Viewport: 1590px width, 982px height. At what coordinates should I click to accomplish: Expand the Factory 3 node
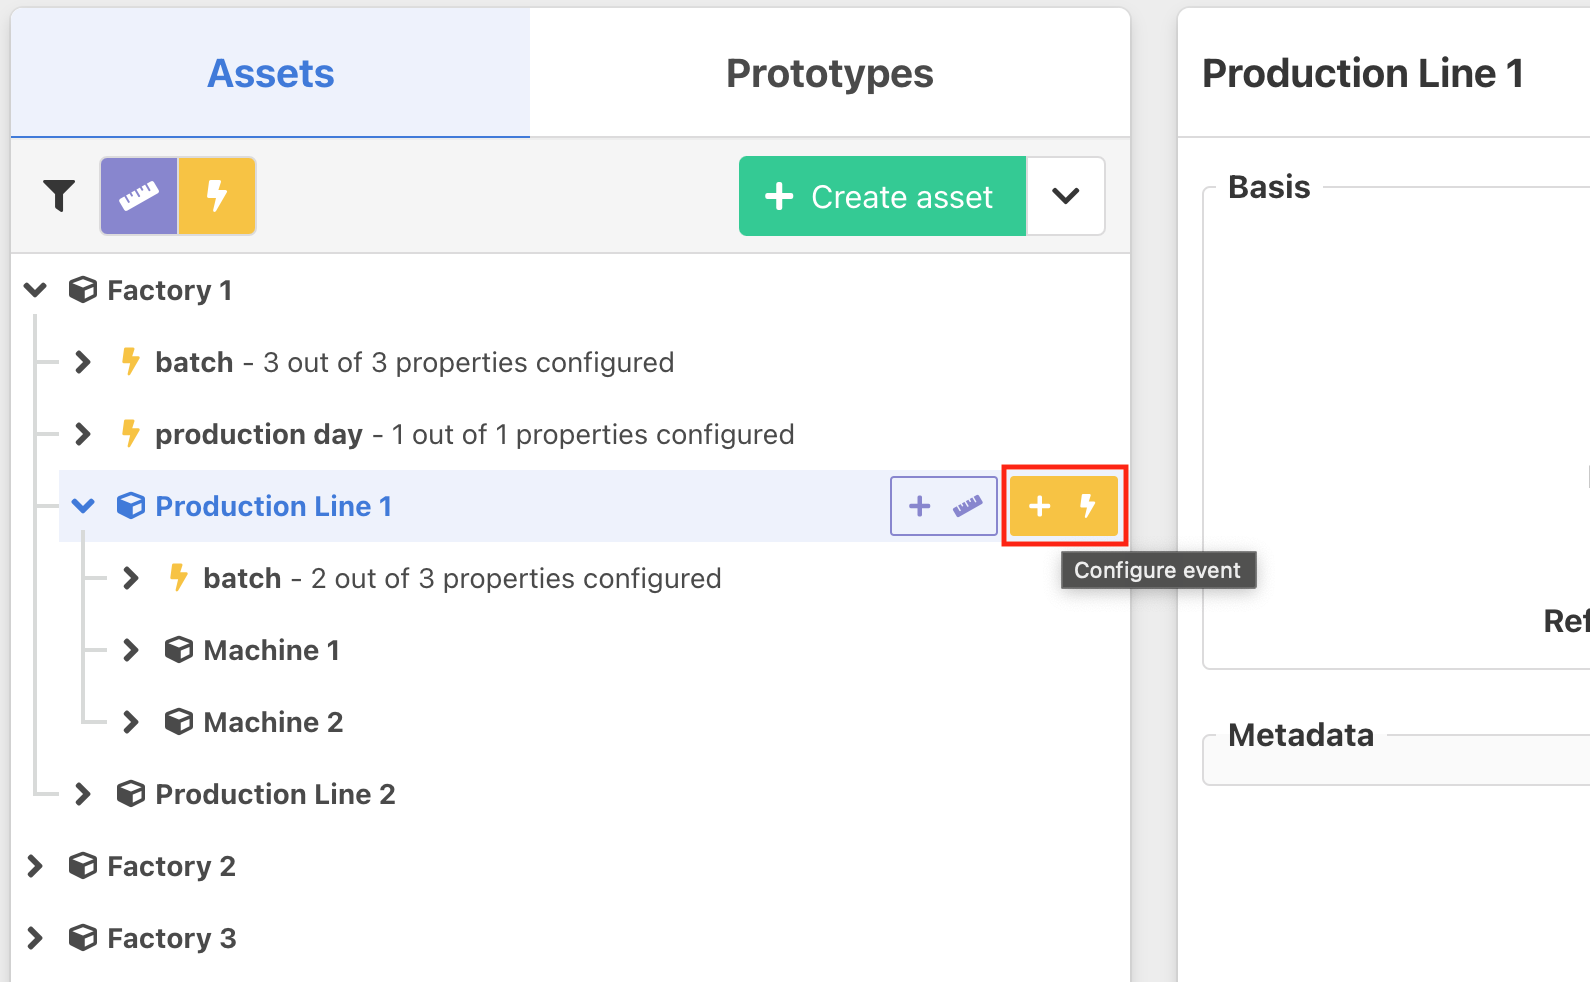click(35, 938)
